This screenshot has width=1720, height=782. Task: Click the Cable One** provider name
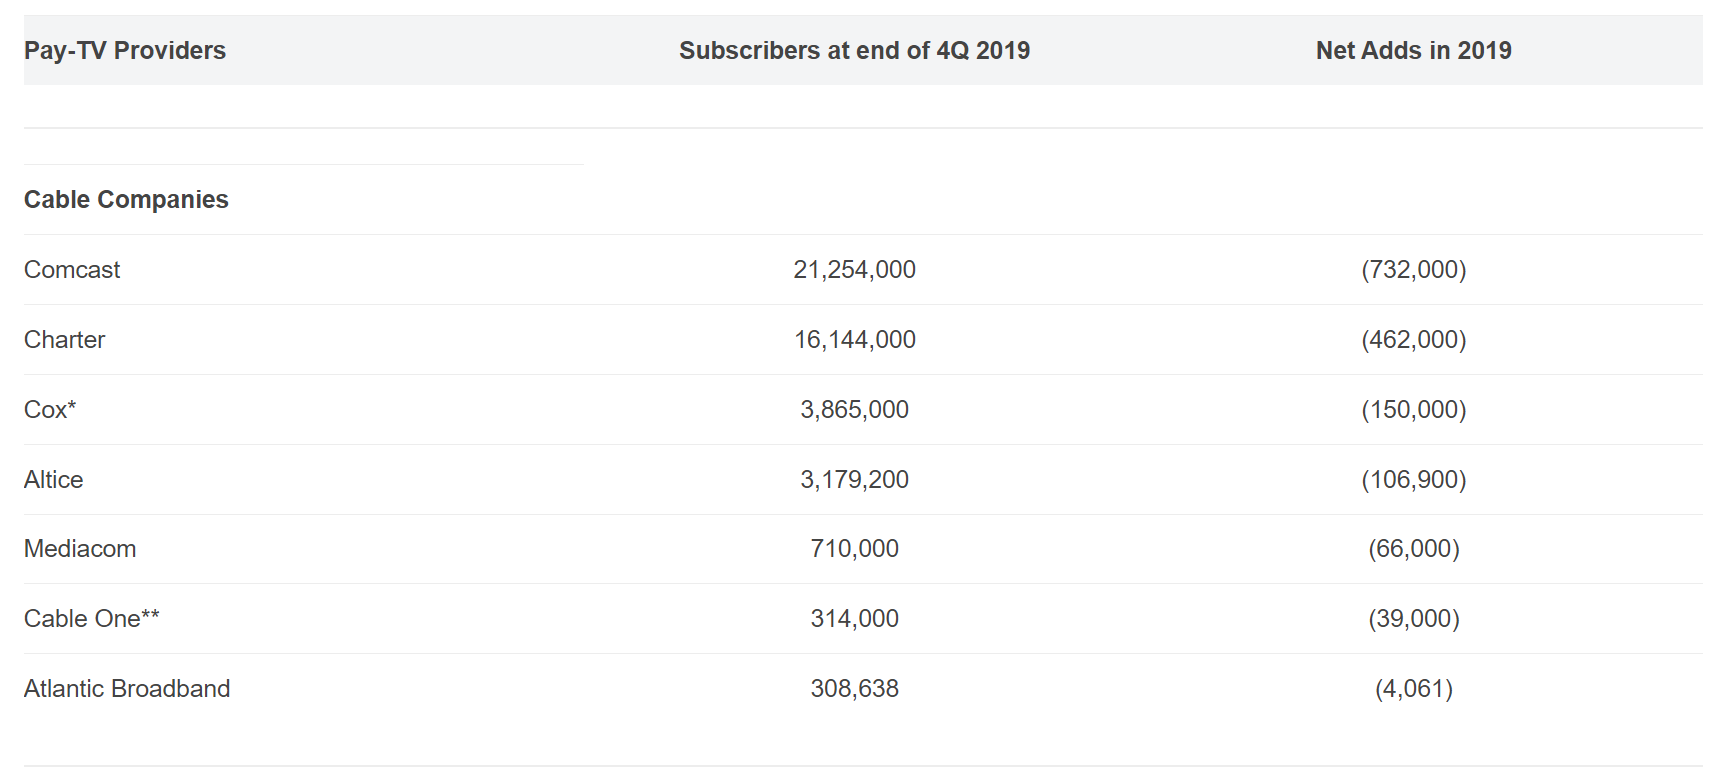click(92, 619)
